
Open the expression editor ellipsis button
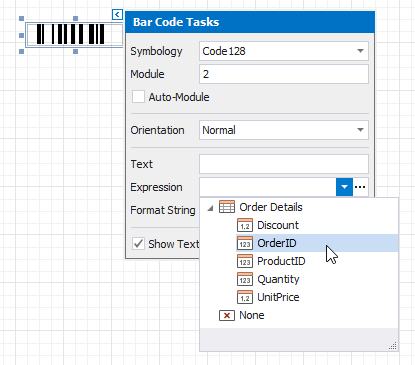(x=360, y=187)
